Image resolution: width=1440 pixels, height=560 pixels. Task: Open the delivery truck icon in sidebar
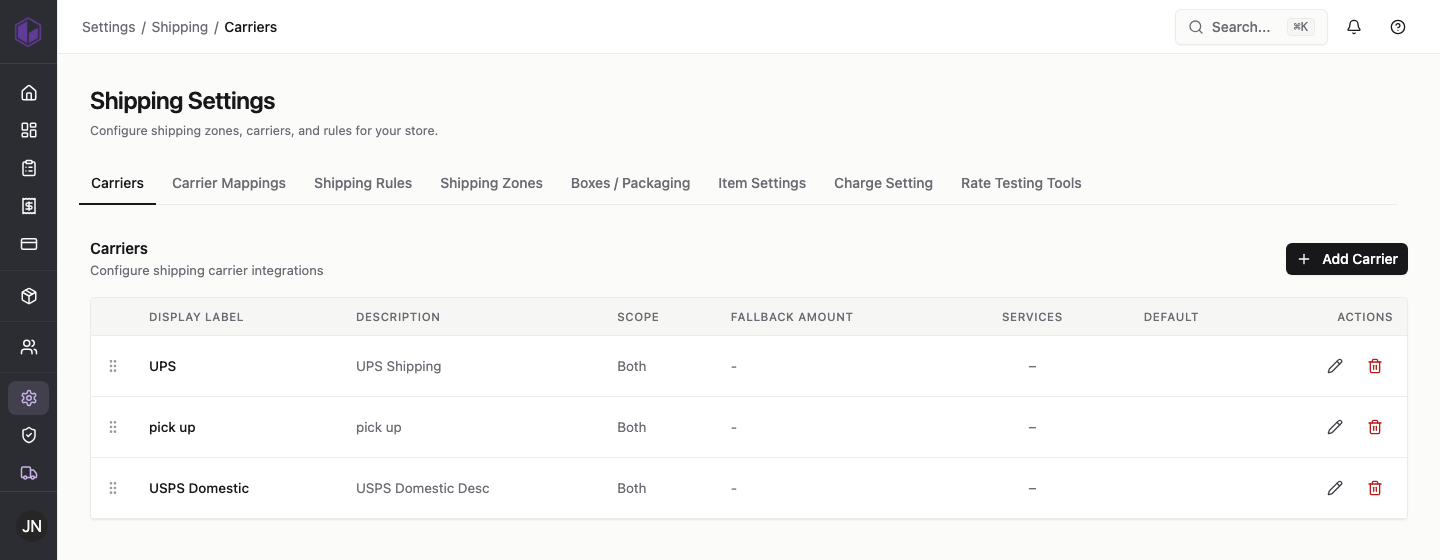coord(29,473)
